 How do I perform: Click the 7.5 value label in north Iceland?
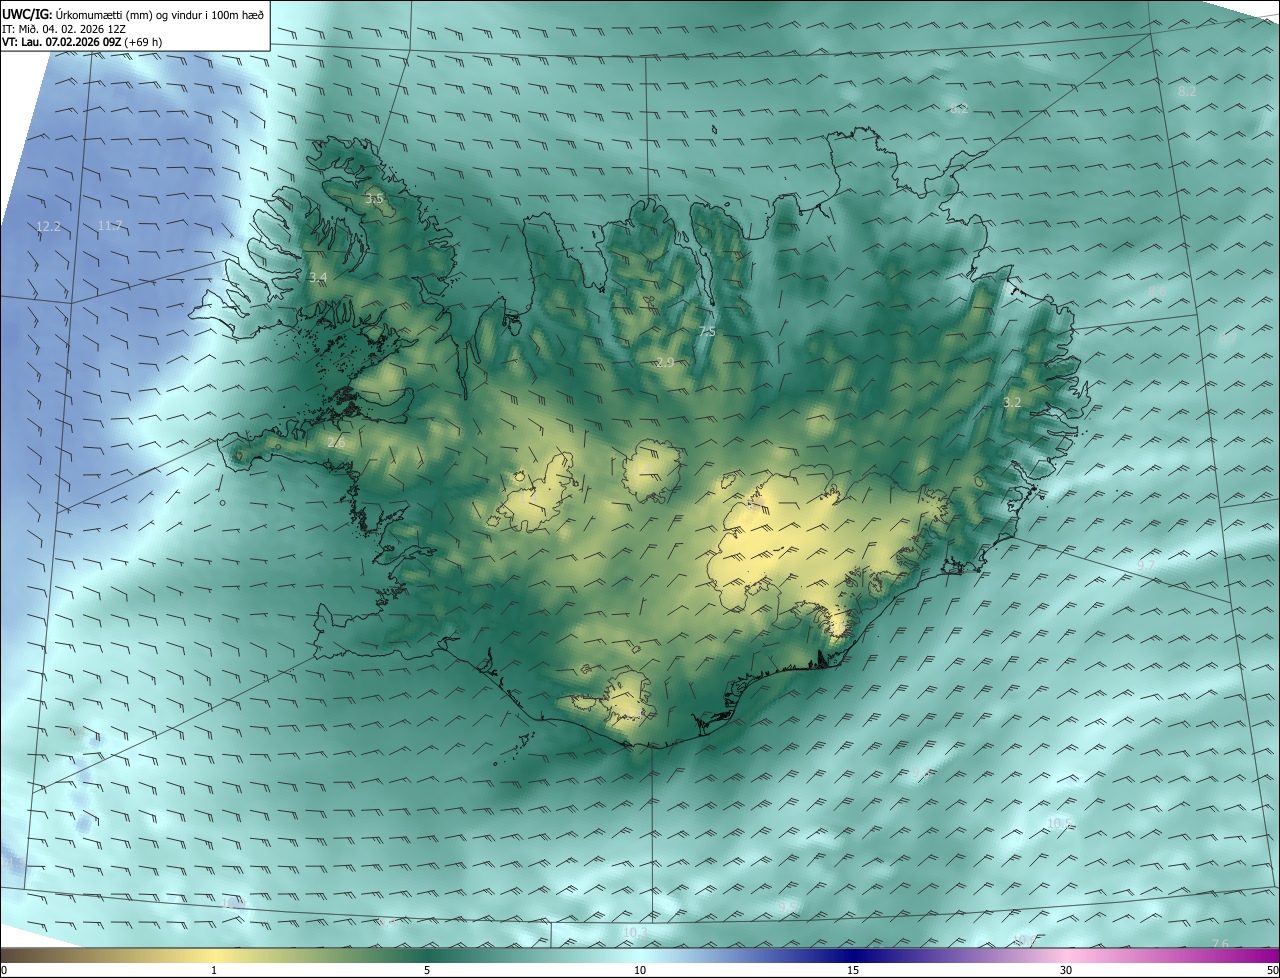707,331
